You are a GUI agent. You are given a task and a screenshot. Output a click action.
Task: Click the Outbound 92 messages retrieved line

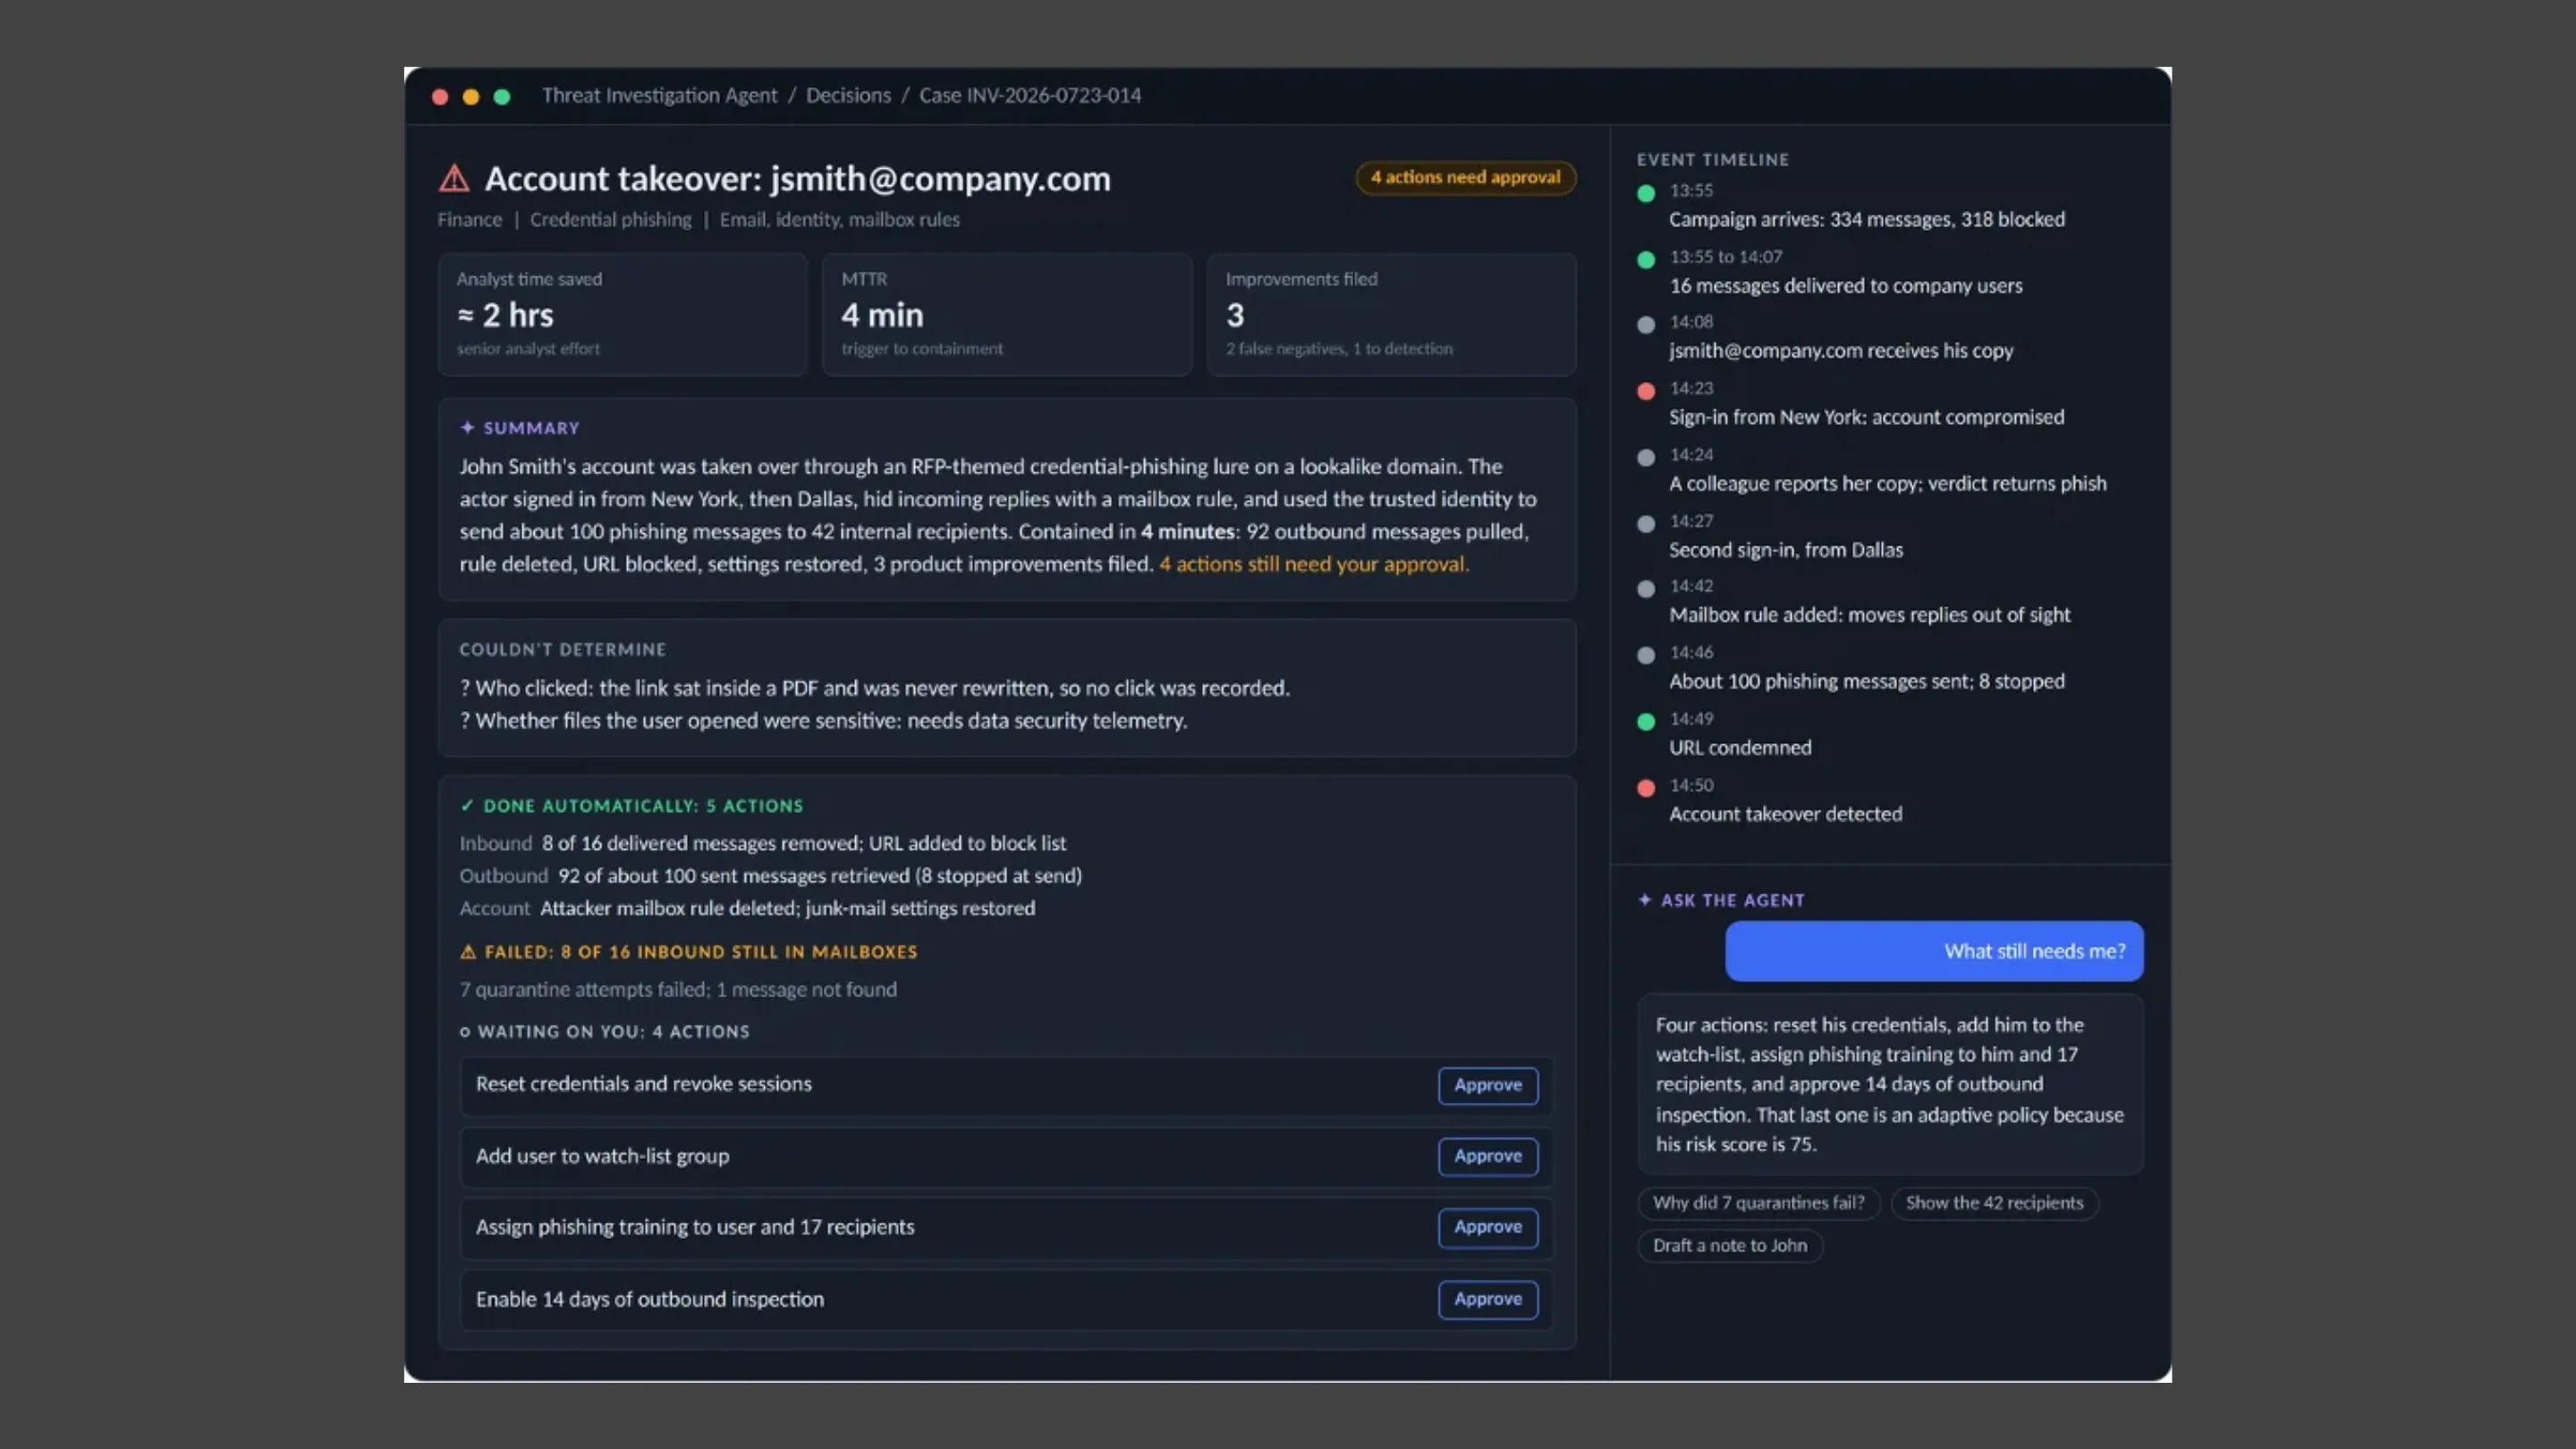770,876
